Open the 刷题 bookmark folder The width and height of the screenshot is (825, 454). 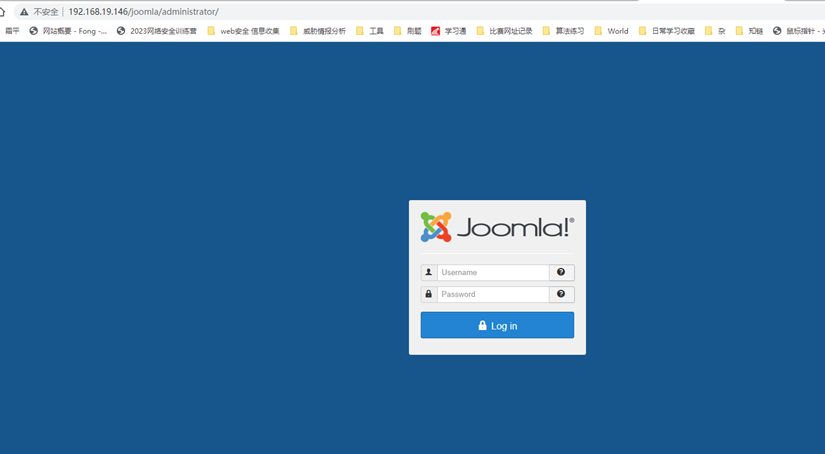[x=408, y=31]
